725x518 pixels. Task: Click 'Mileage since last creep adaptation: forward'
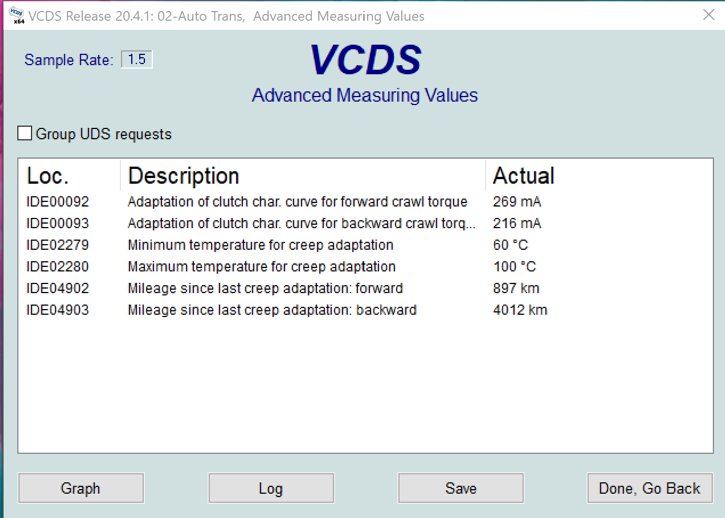coord(265,289)
